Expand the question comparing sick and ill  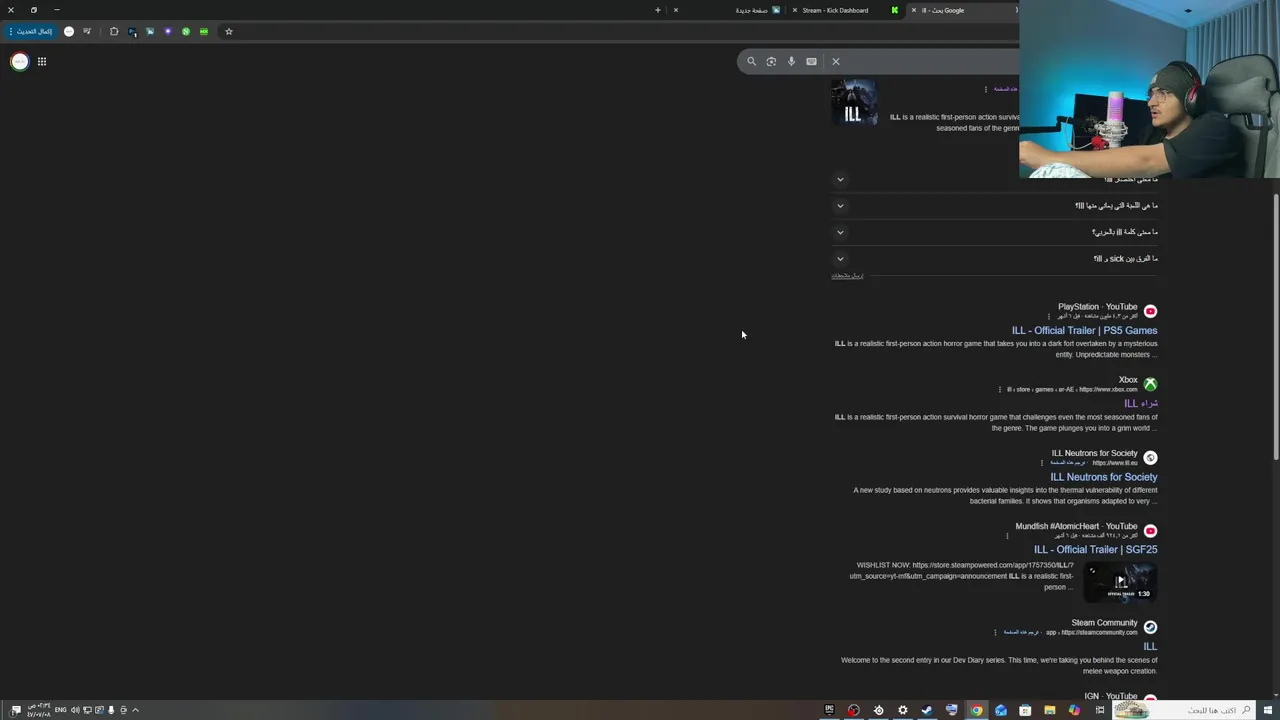(840, 259)
